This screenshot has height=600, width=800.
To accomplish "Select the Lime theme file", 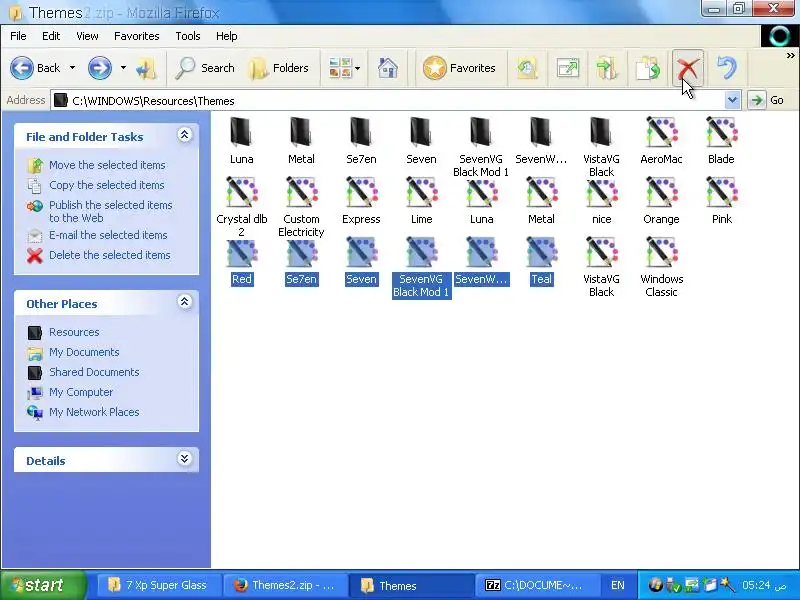I will pos(421,192).
